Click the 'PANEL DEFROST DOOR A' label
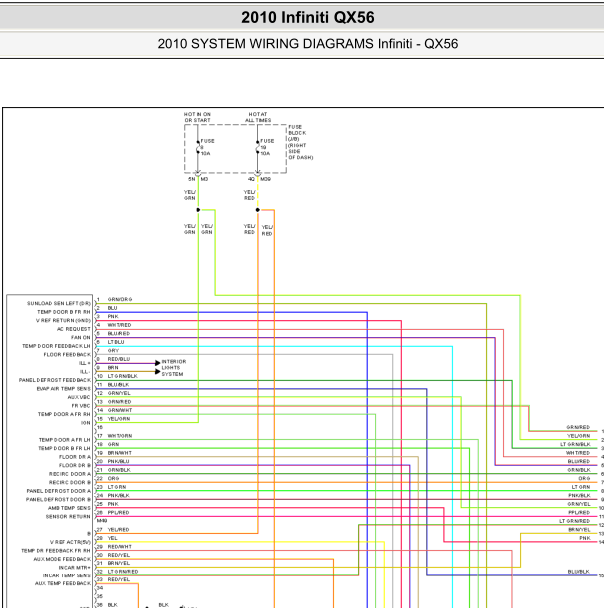Image resolution: width=604 pixels, height=608 pixels. click(x=59, y=491)
